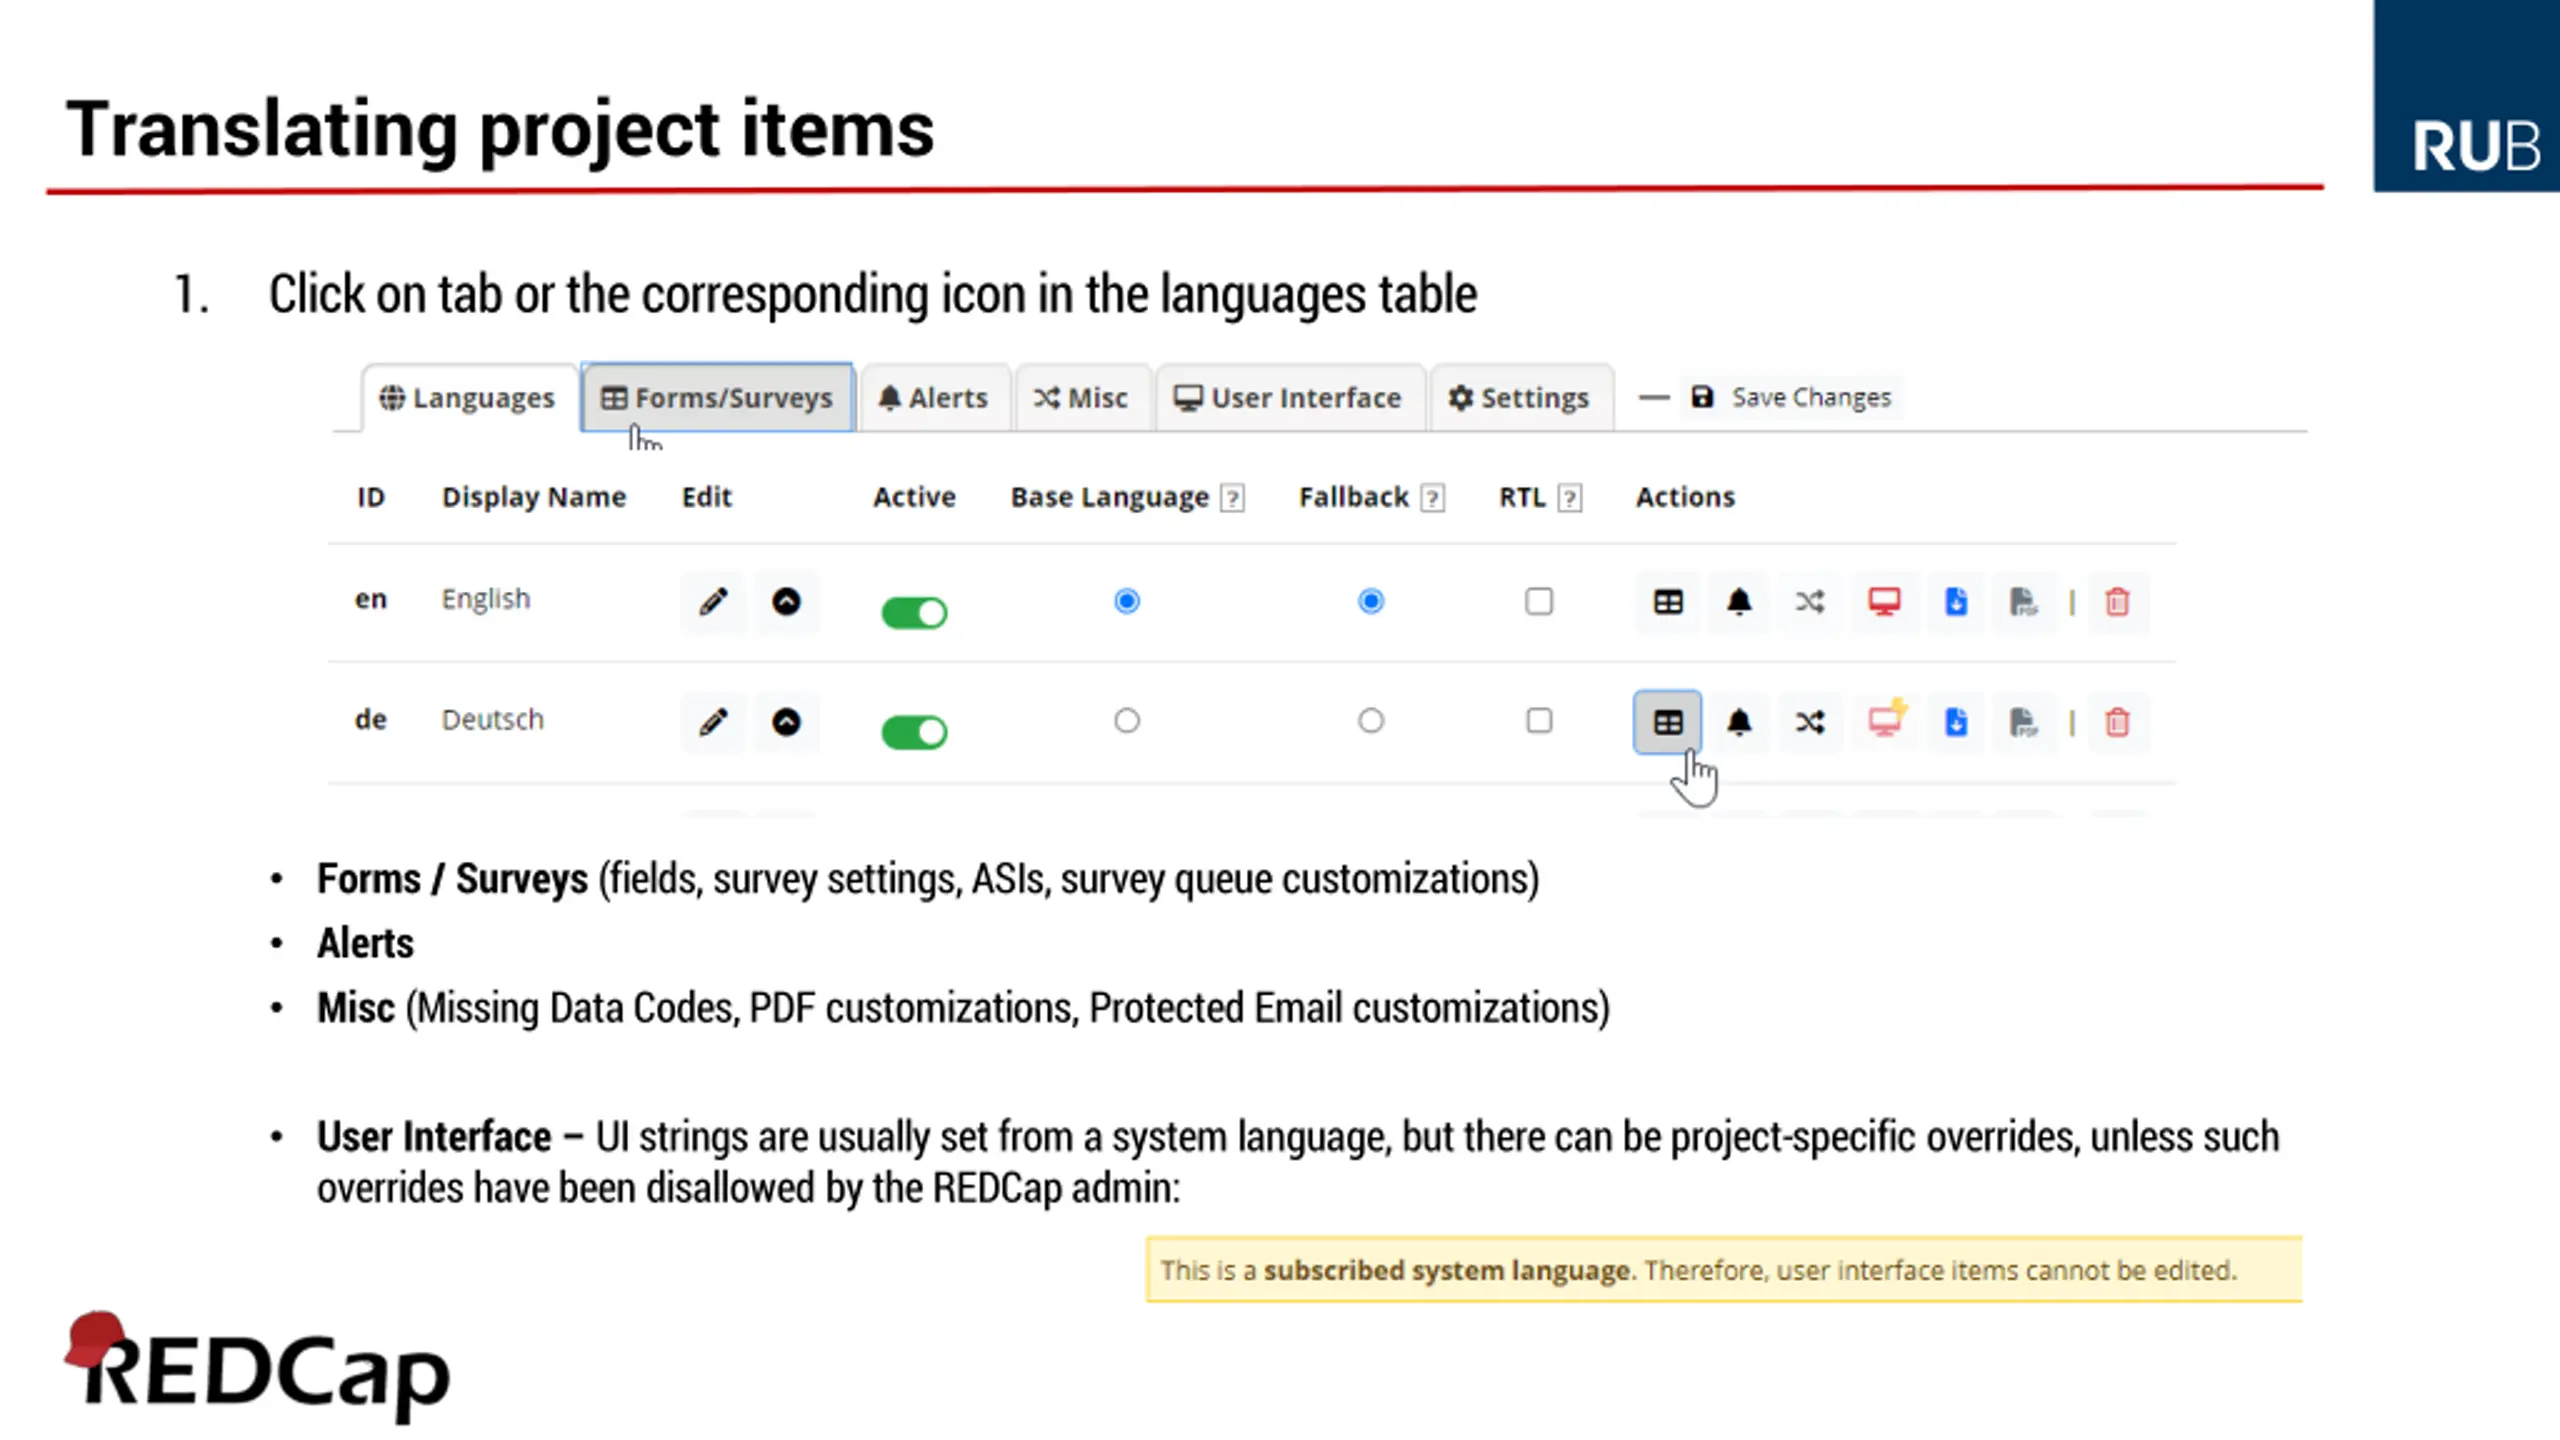Select Deutsch as Fallback language

(1371, 721)
